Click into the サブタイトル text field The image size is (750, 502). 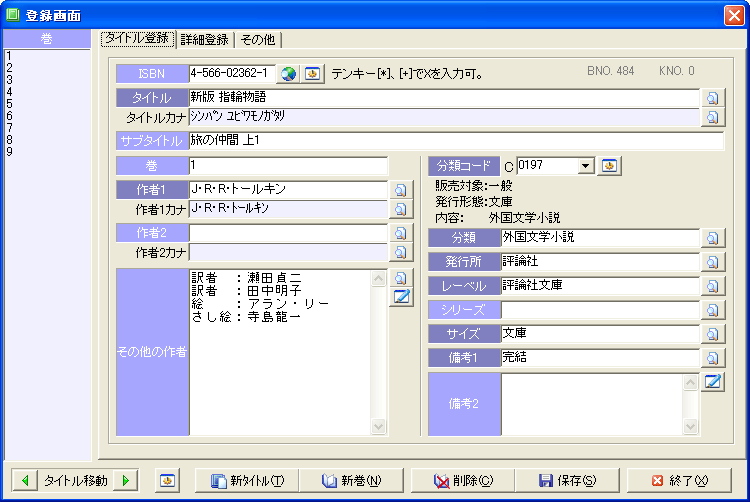point(442,140)
